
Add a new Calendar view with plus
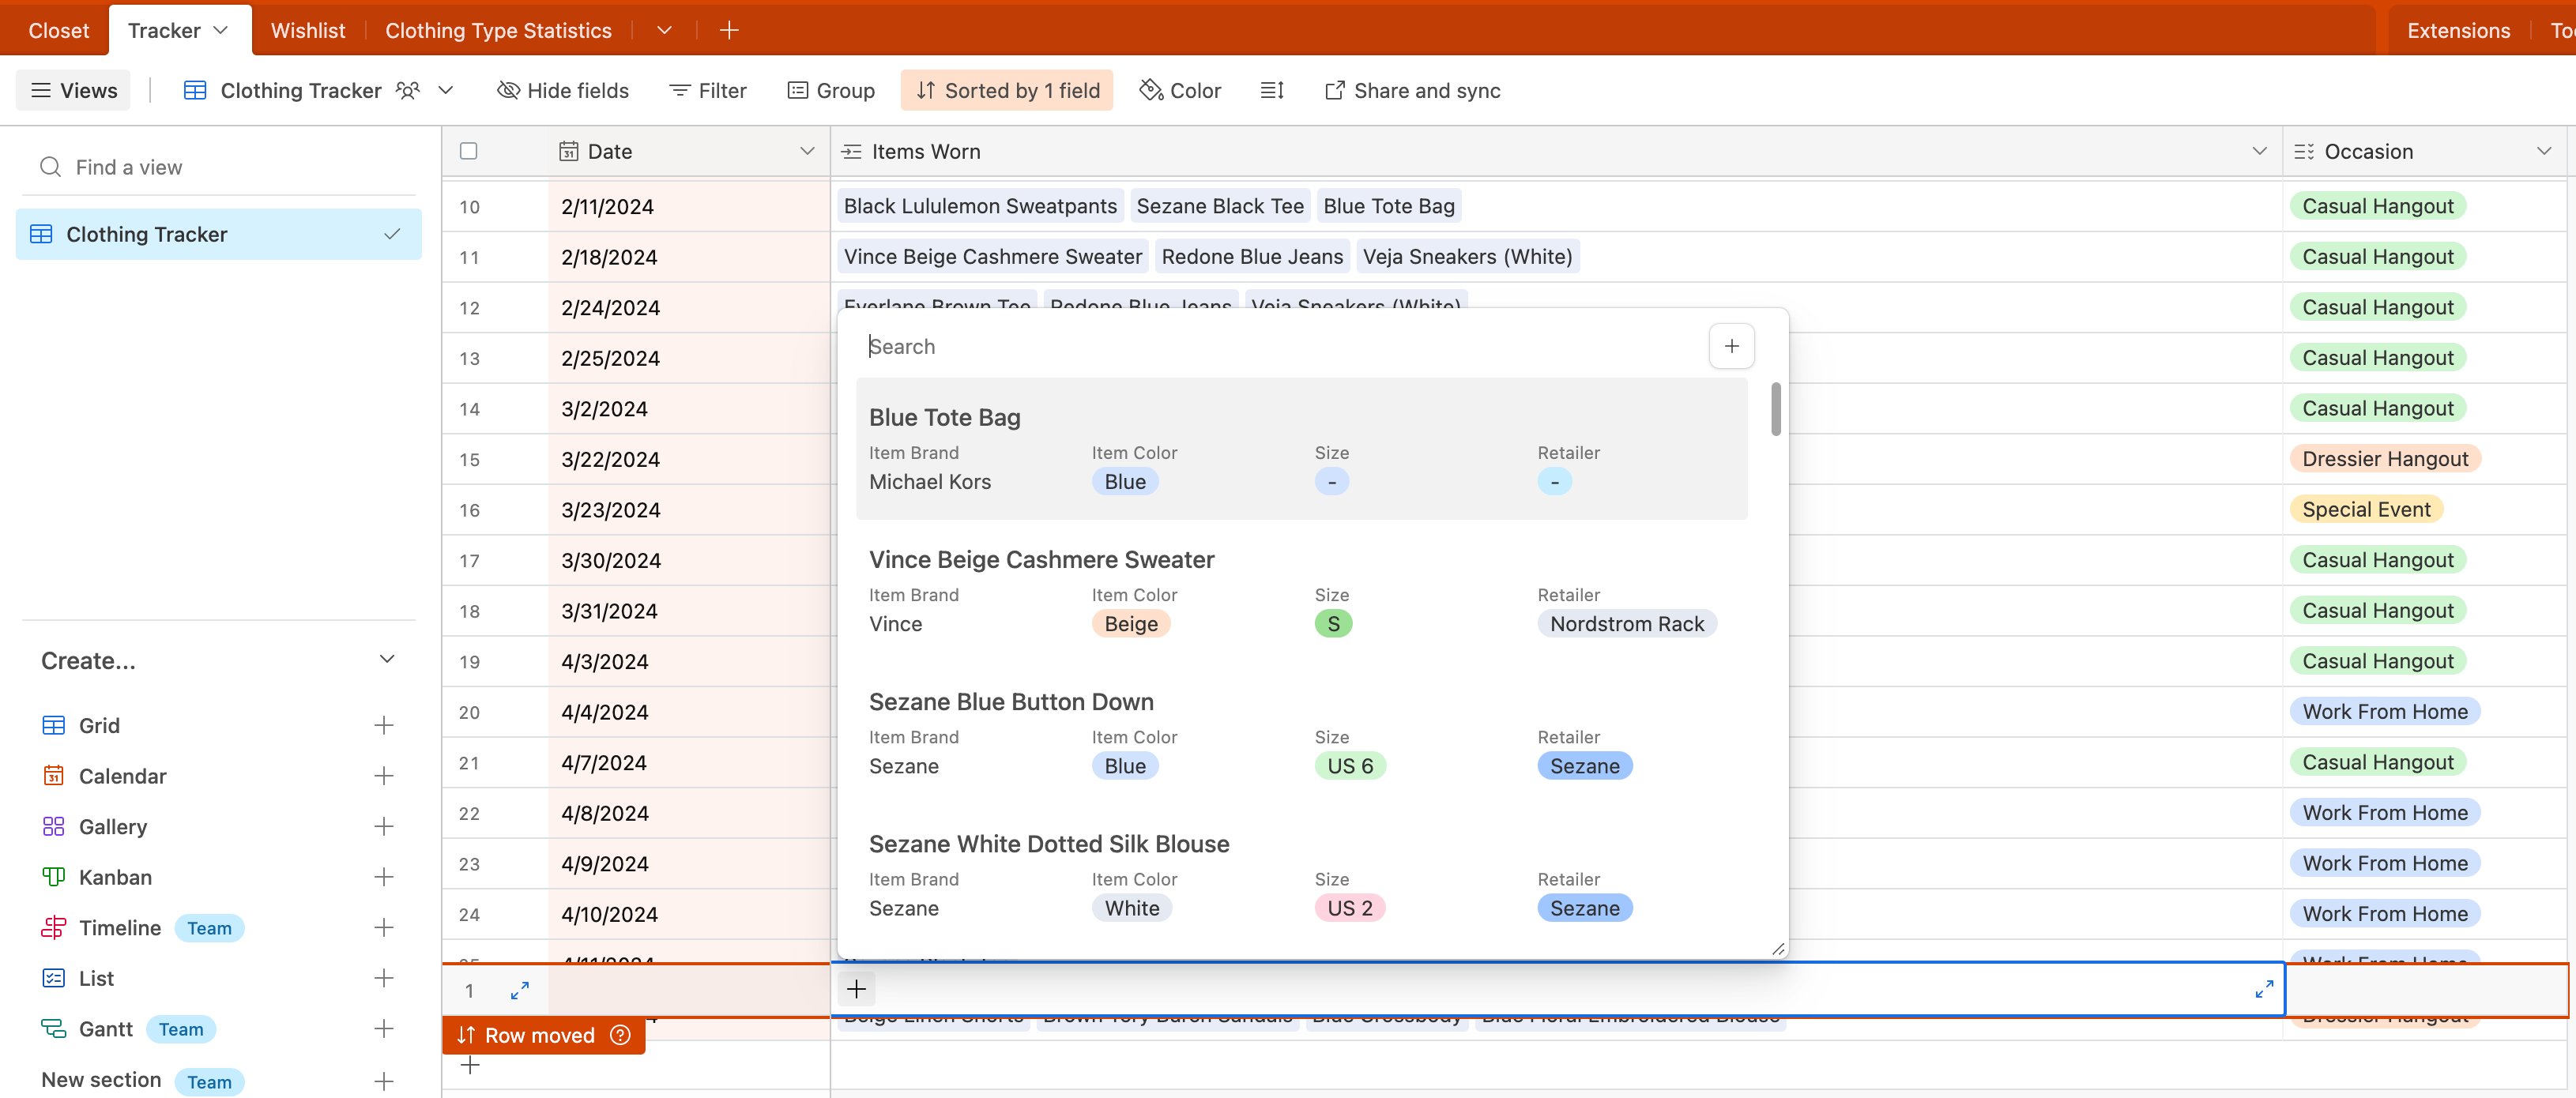383,776
